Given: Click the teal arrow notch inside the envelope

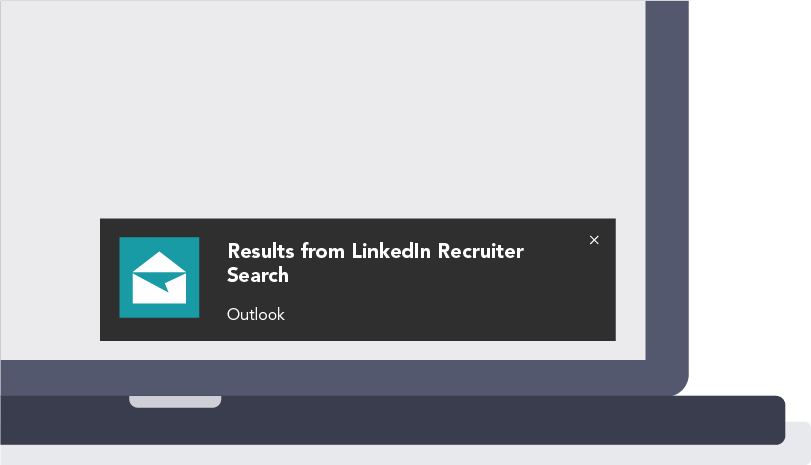Looking at the screenshot, I should (x=166, y=286).
